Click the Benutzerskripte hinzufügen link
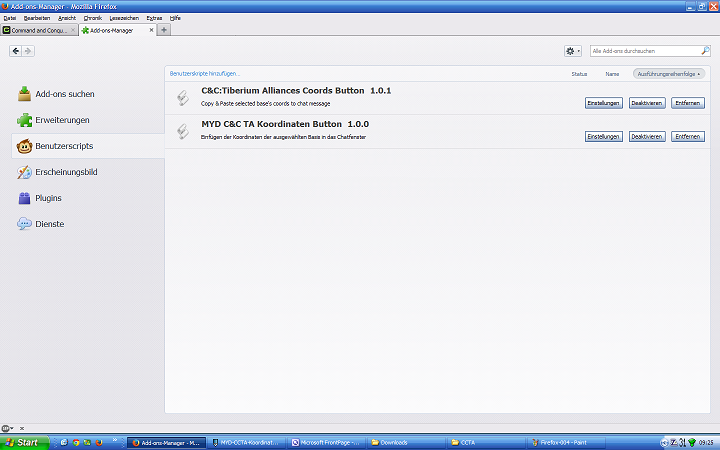The height and width of the screenshot is (450, 720). [205, 73]
